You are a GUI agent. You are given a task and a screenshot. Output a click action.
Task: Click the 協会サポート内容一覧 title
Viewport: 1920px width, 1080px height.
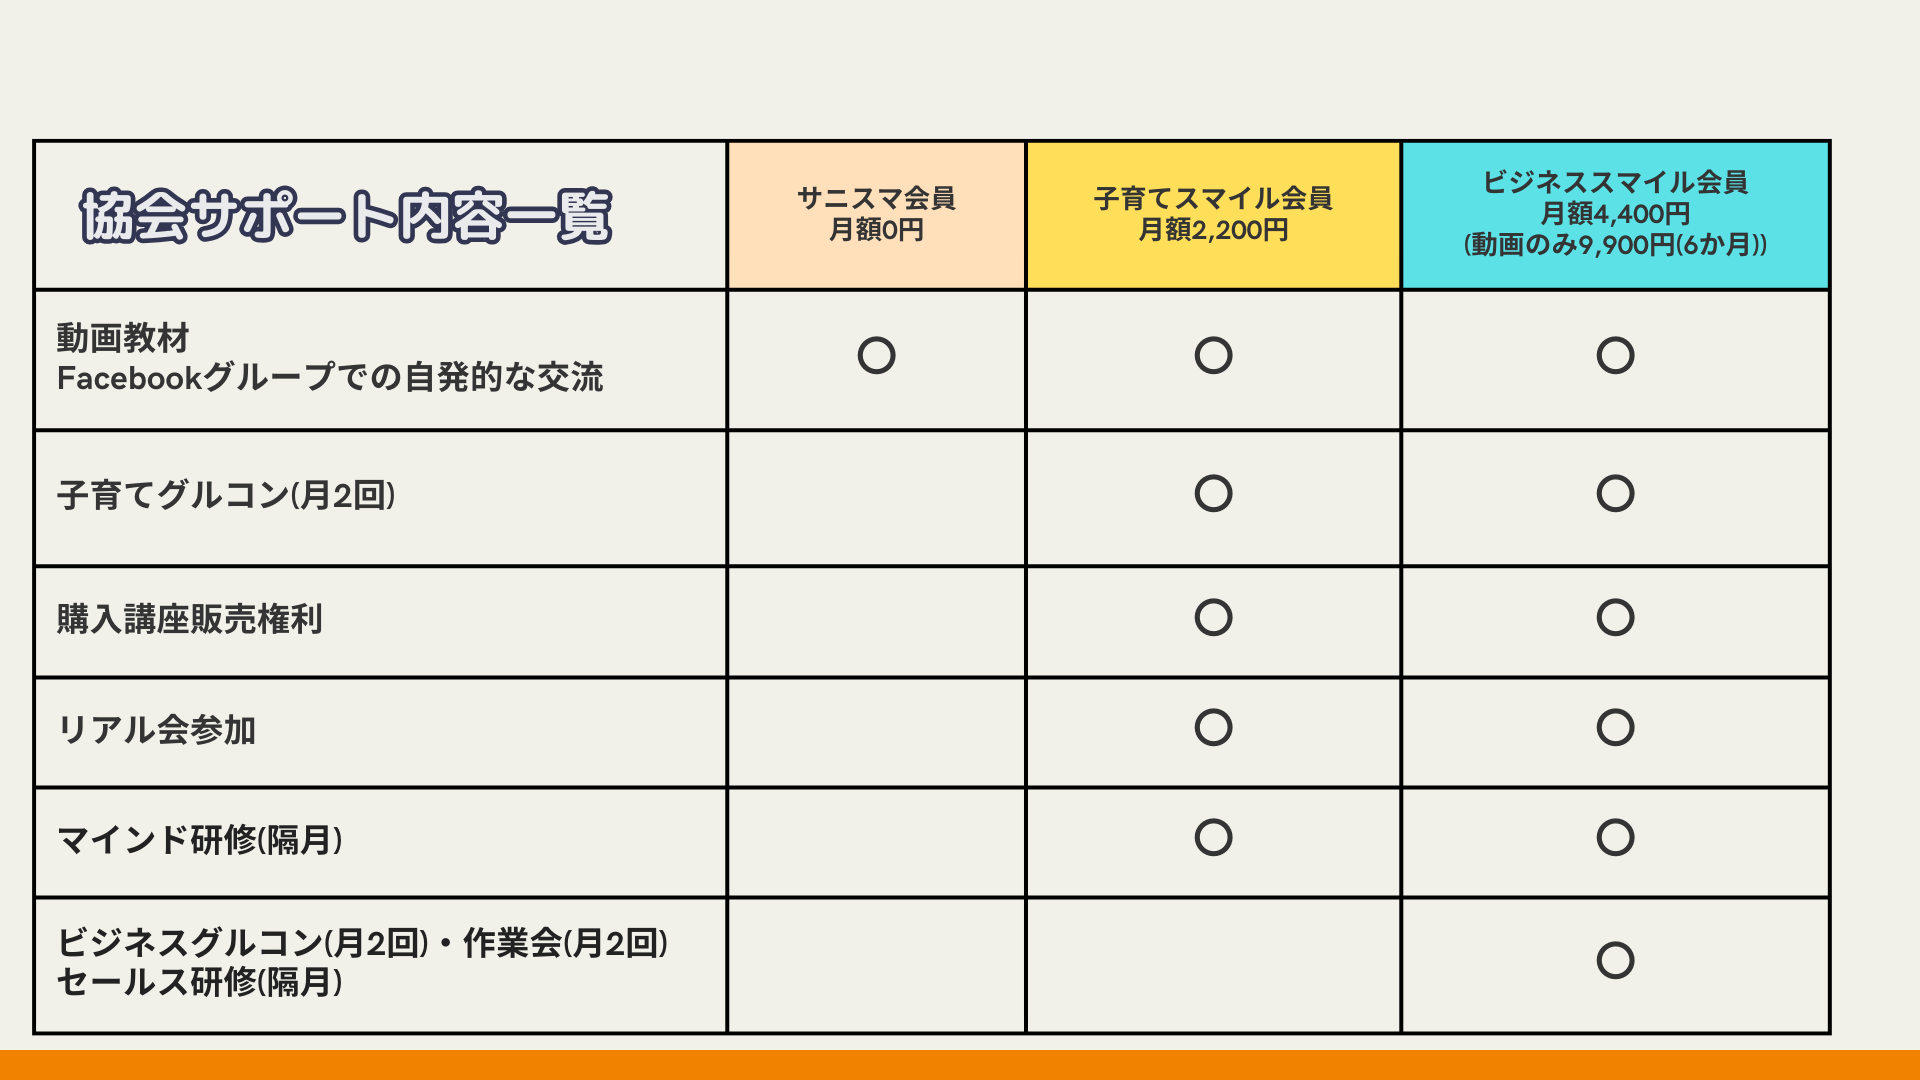point(345,216)
